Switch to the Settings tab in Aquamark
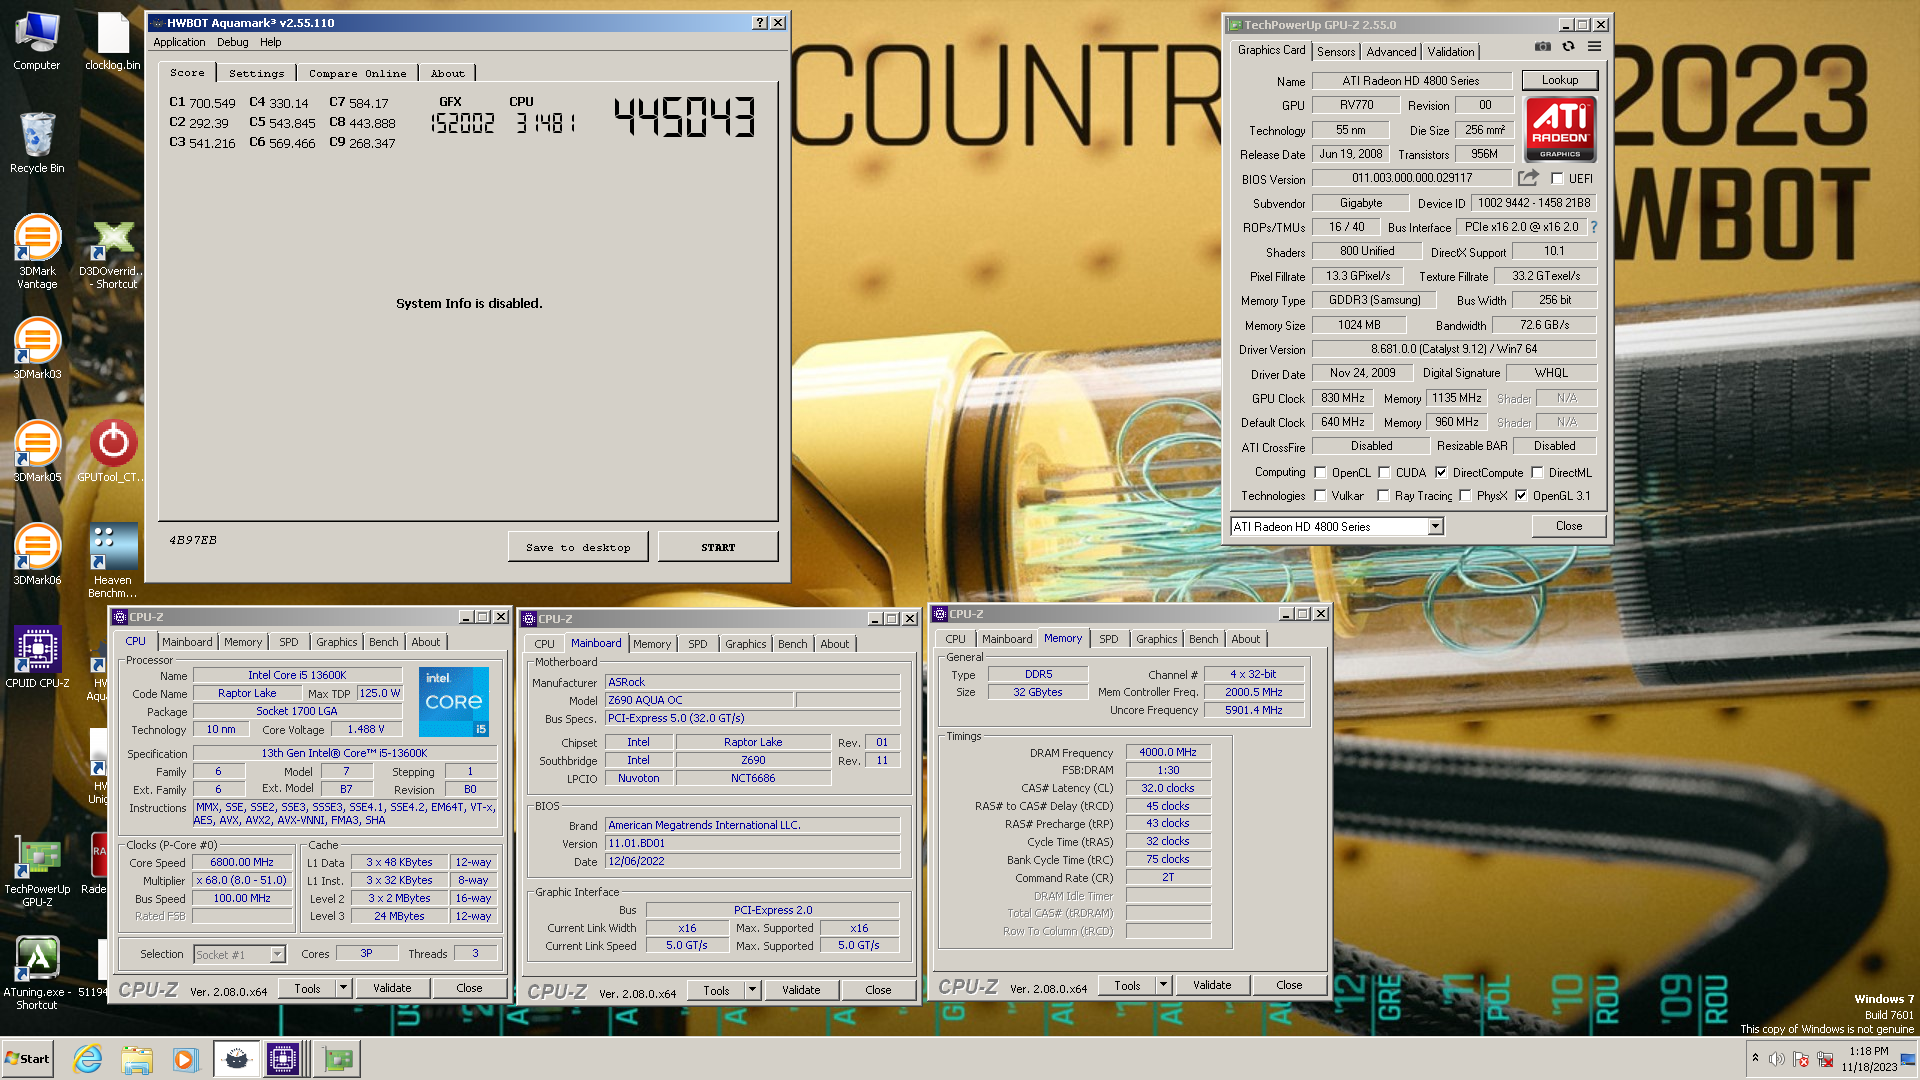1920x1080 pixels. [x=256, y=73]
